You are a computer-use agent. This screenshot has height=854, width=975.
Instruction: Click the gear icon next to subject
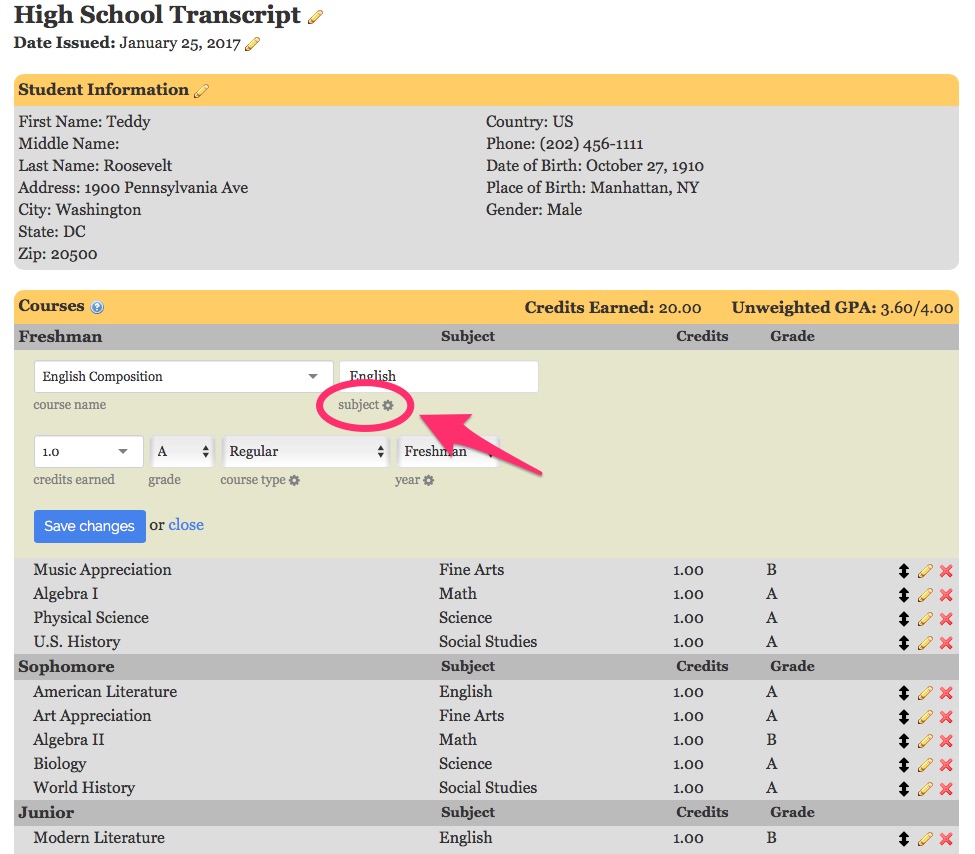pyautogui.click(x=388, y=405)
